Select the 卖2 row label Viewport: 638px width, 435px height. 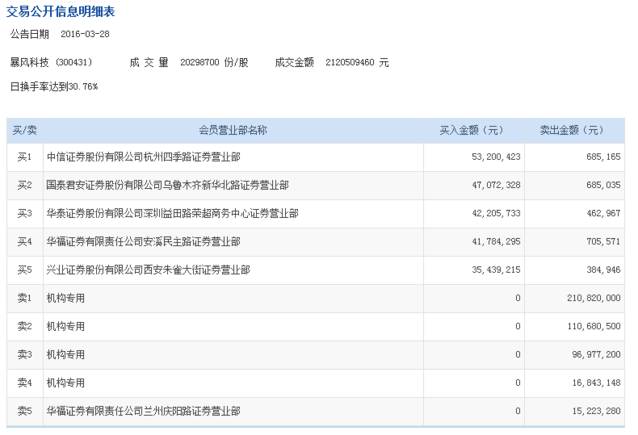tap(24, 326)
